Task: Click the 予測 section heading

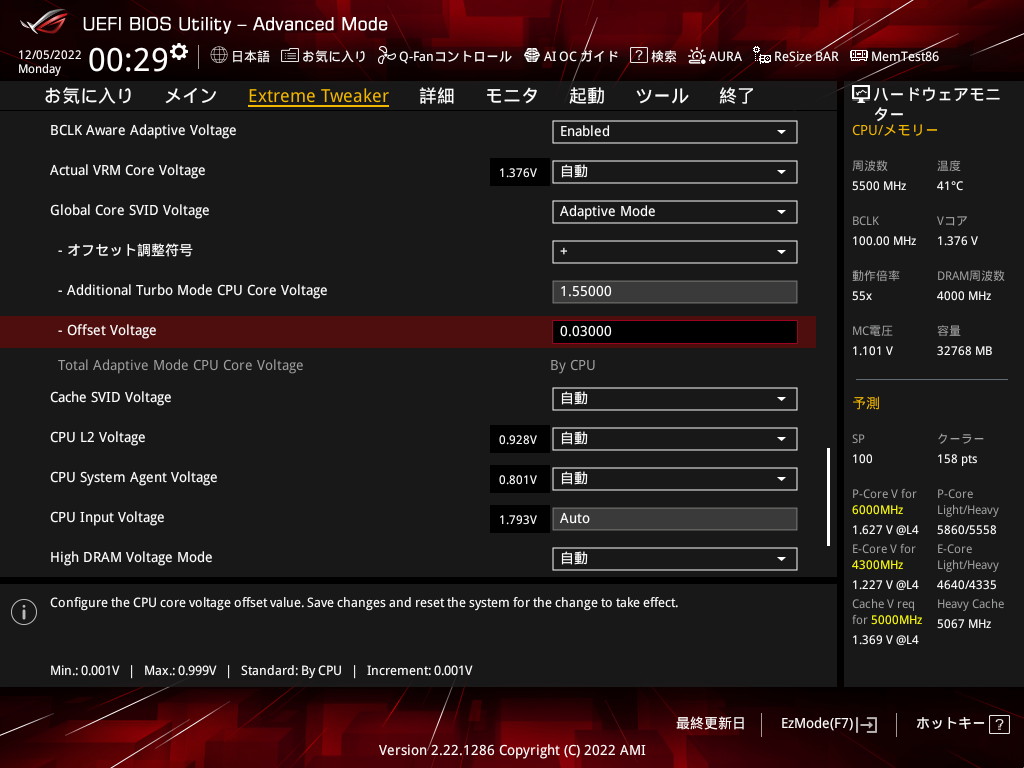Action: click(x=866, y=403)
